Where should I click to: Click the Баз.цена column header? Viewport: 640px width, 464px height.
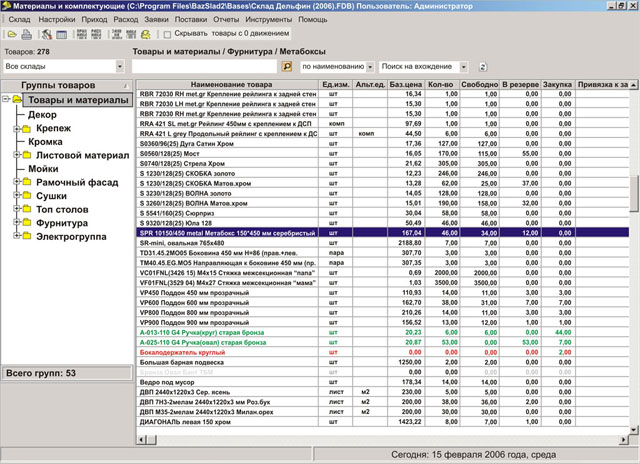406,84
